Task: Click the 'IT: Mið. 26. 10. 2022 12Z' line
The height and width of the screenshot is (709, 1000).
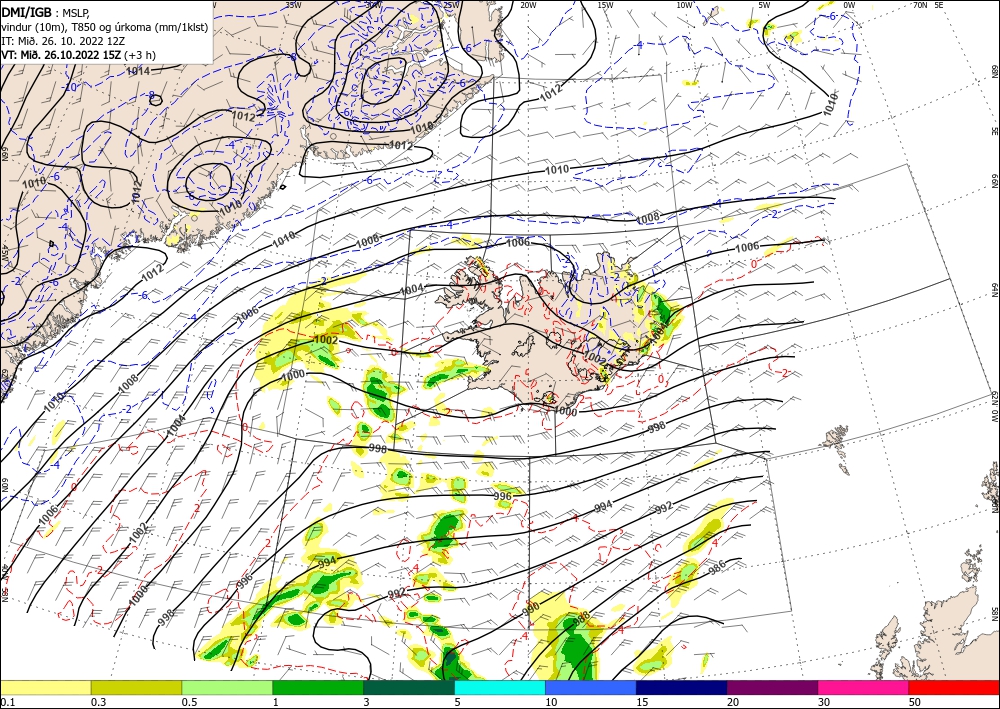Action: click(62, 41)
